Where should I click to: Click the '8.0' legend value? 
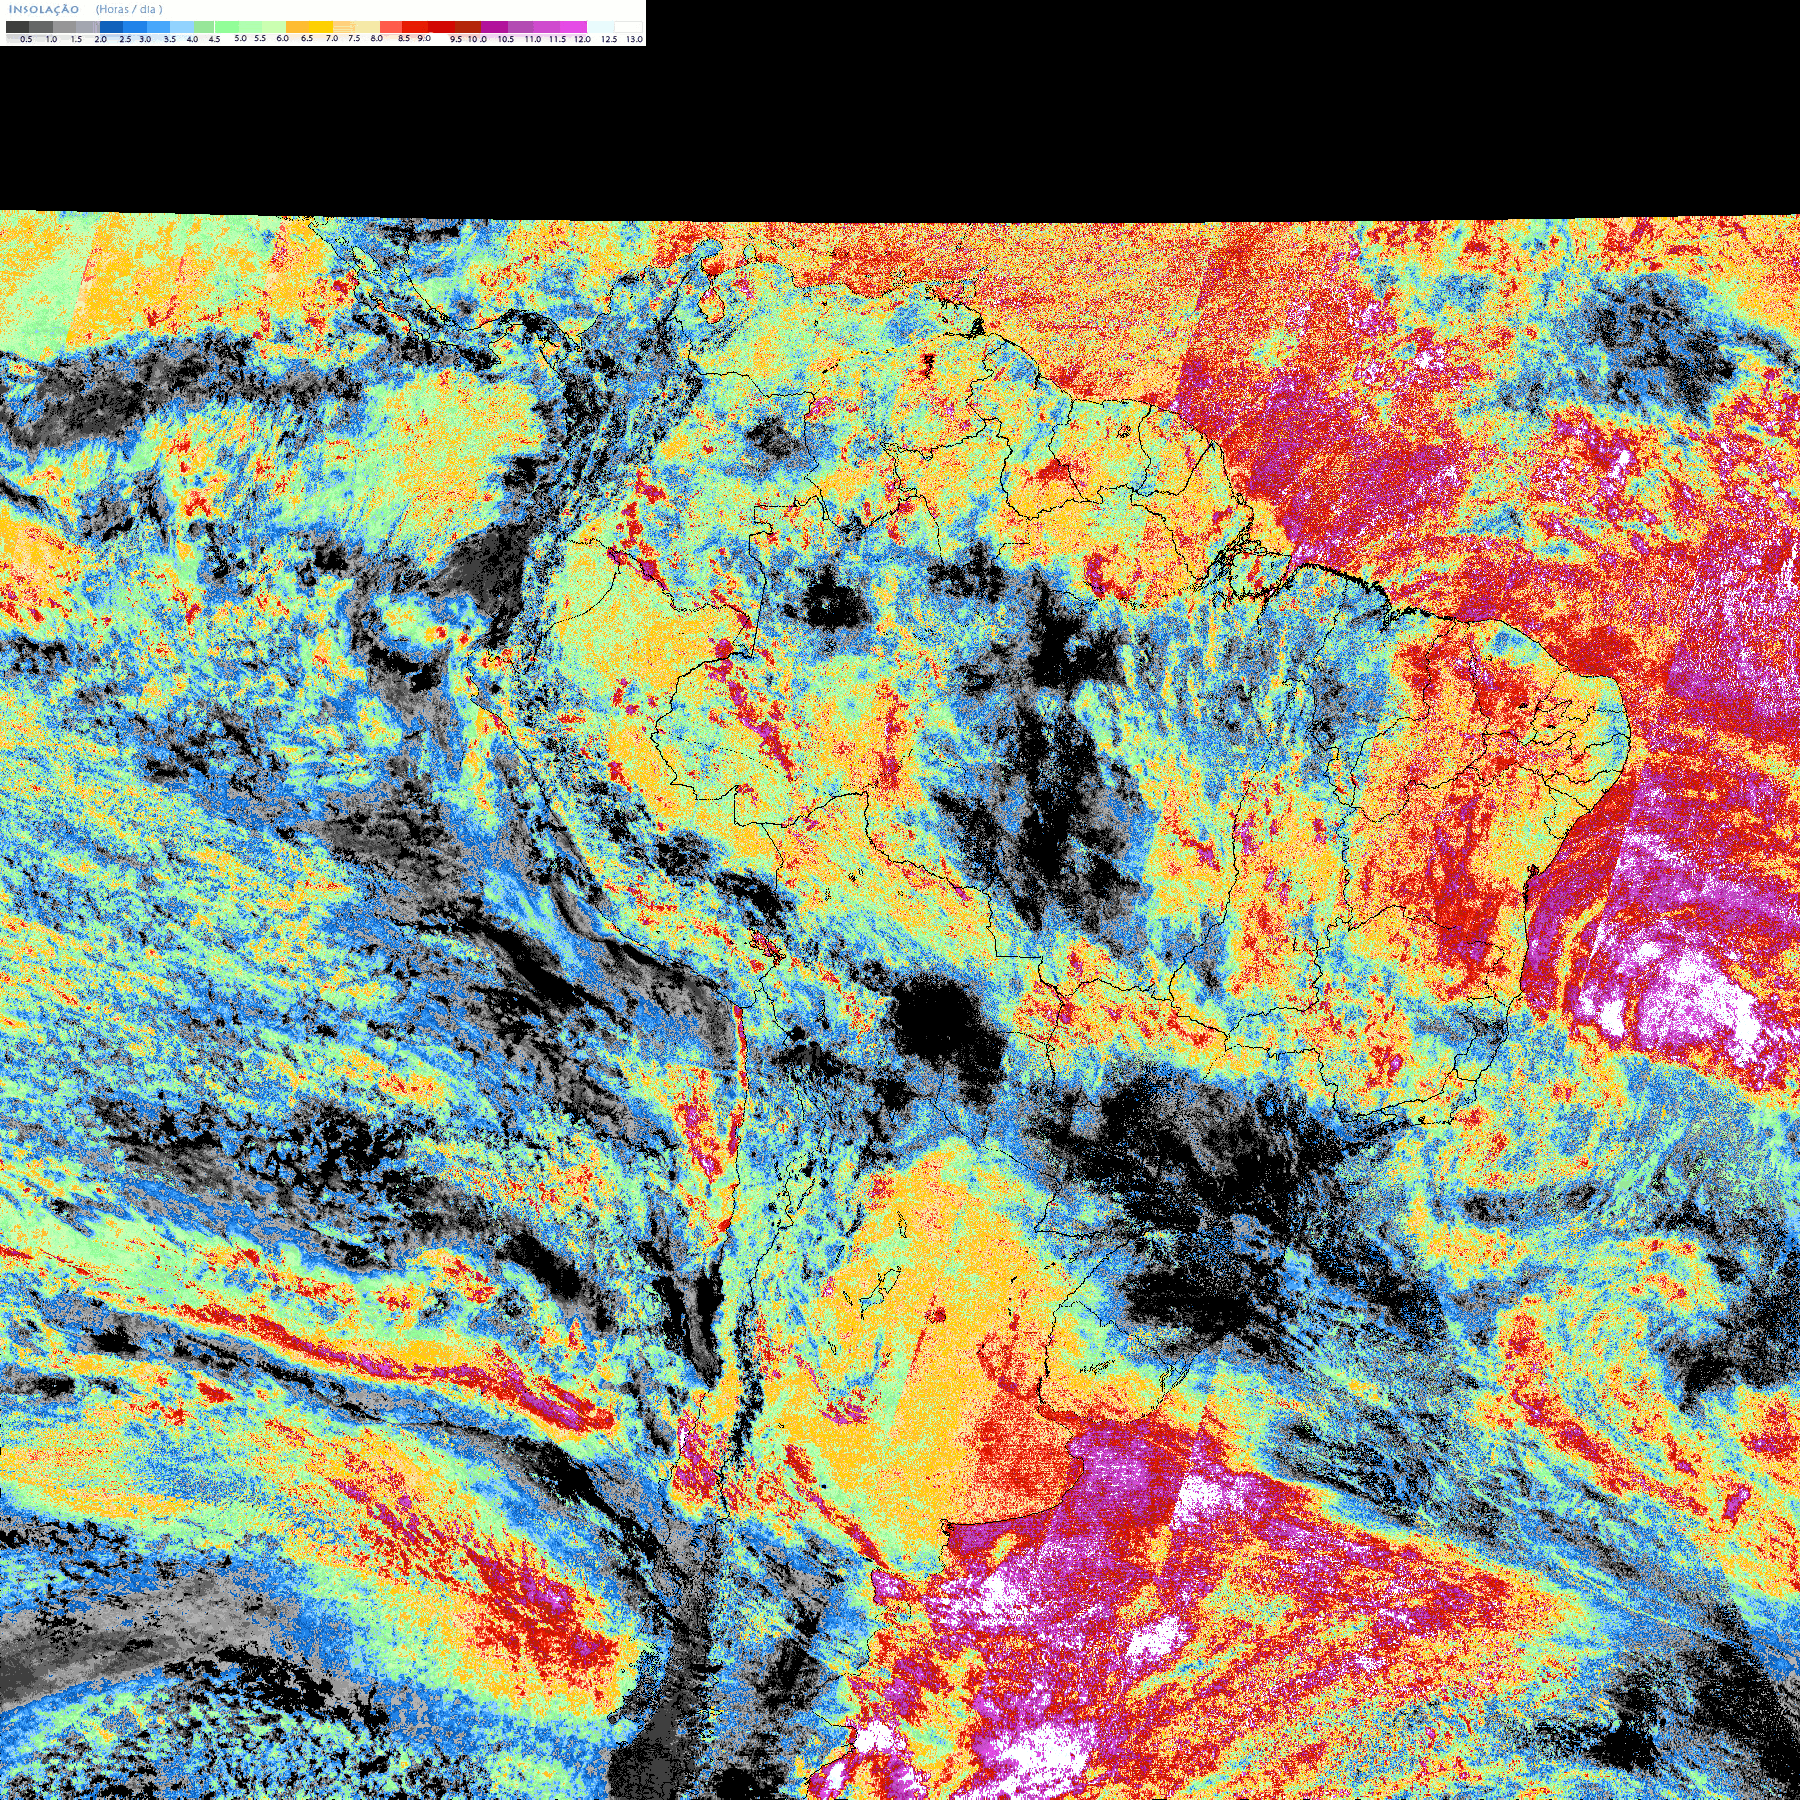[x=377, y=38]
